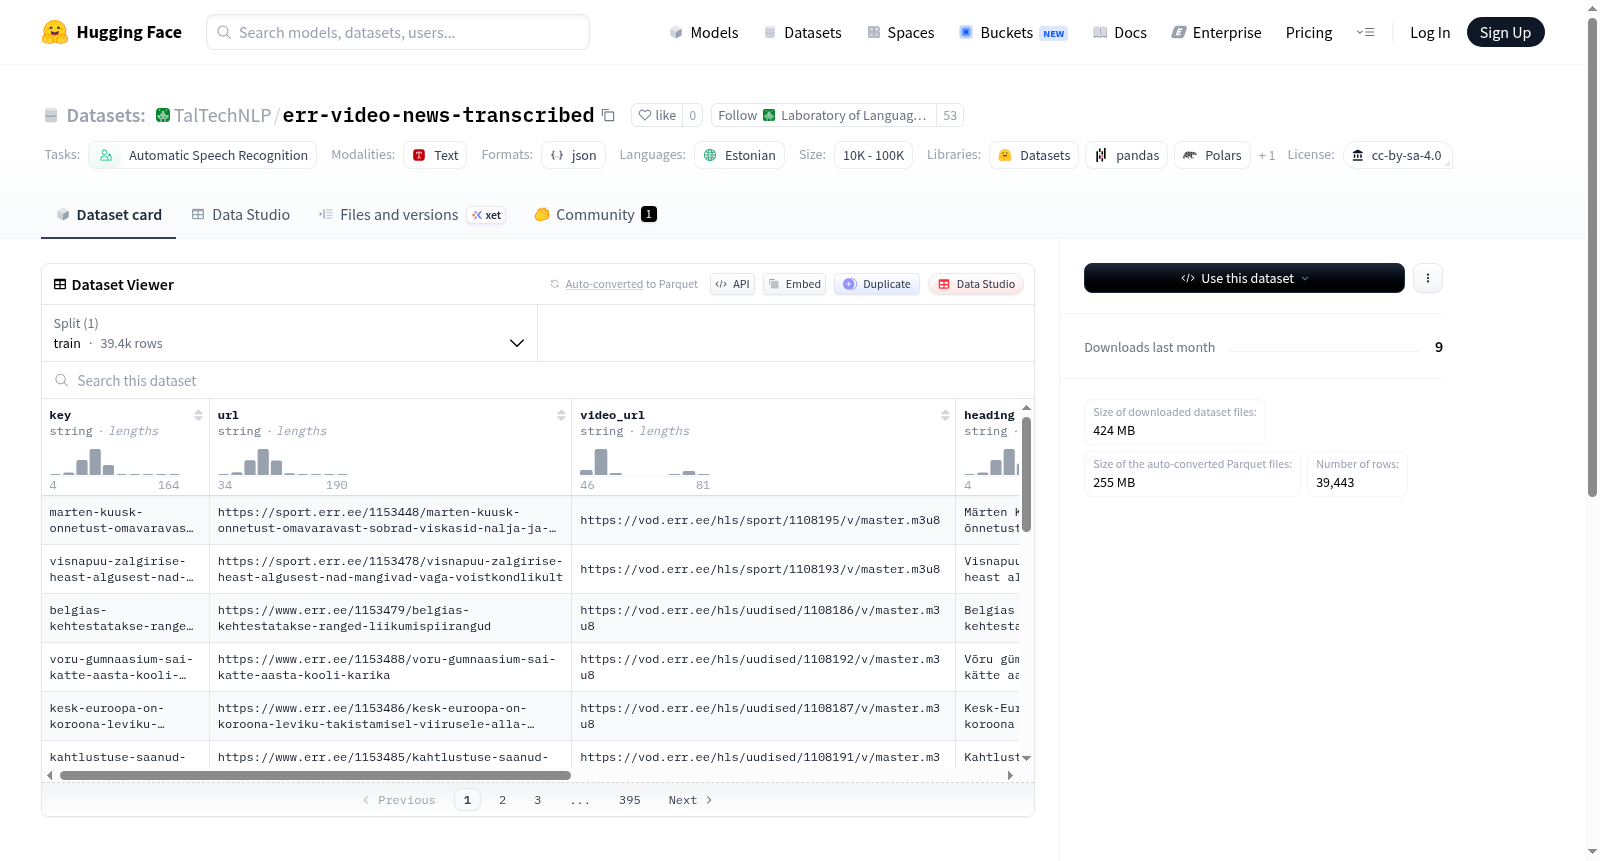Image resolution: width=1600 pixels, height=861 pixels.
Task: Focus the search models input field
Action: tap(398, 32)
